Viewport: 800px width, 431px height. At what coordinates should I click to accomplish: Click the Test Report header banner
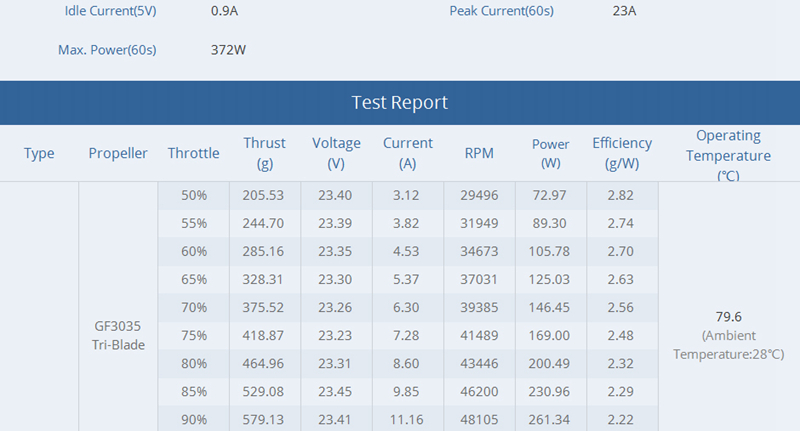(x=399, y=103)
